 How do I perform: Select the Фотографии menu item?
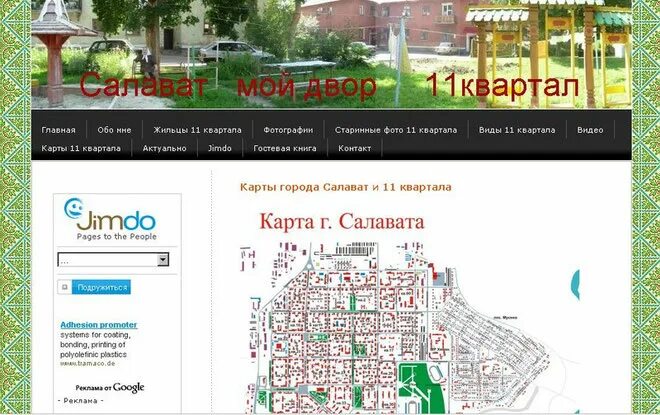tap(288, 130)
